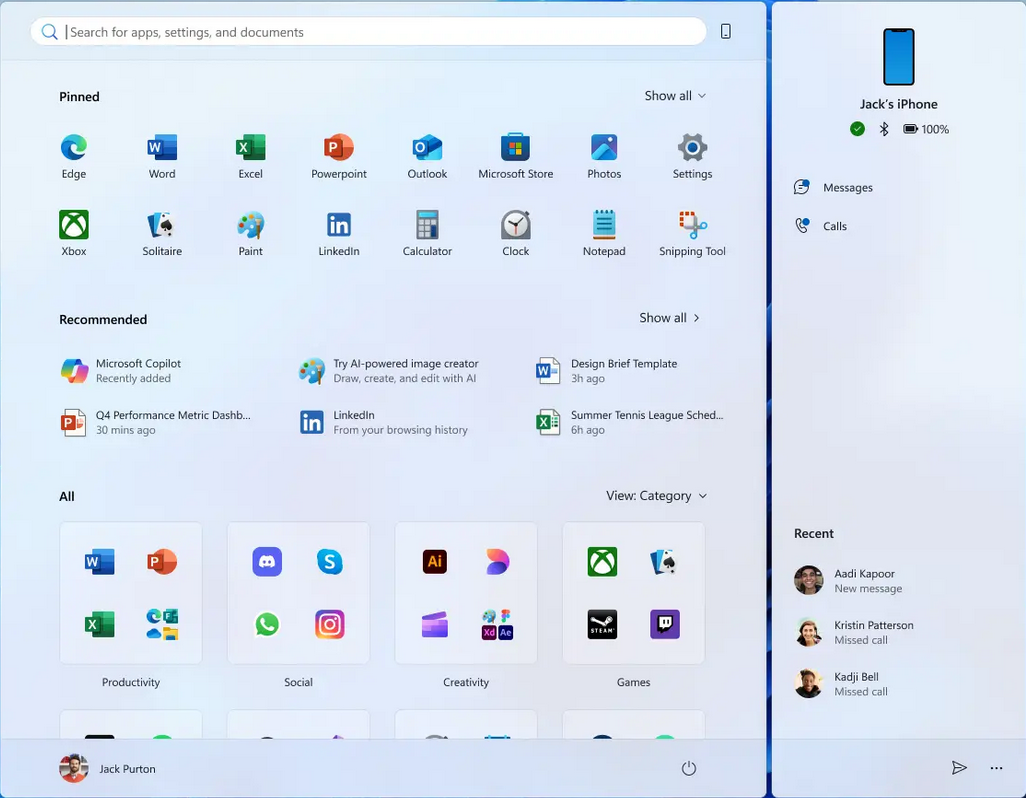Screen dimensions: 1026x798
Task: Open Aadi Kapoor new message
Action: click(x=848, y=581)
